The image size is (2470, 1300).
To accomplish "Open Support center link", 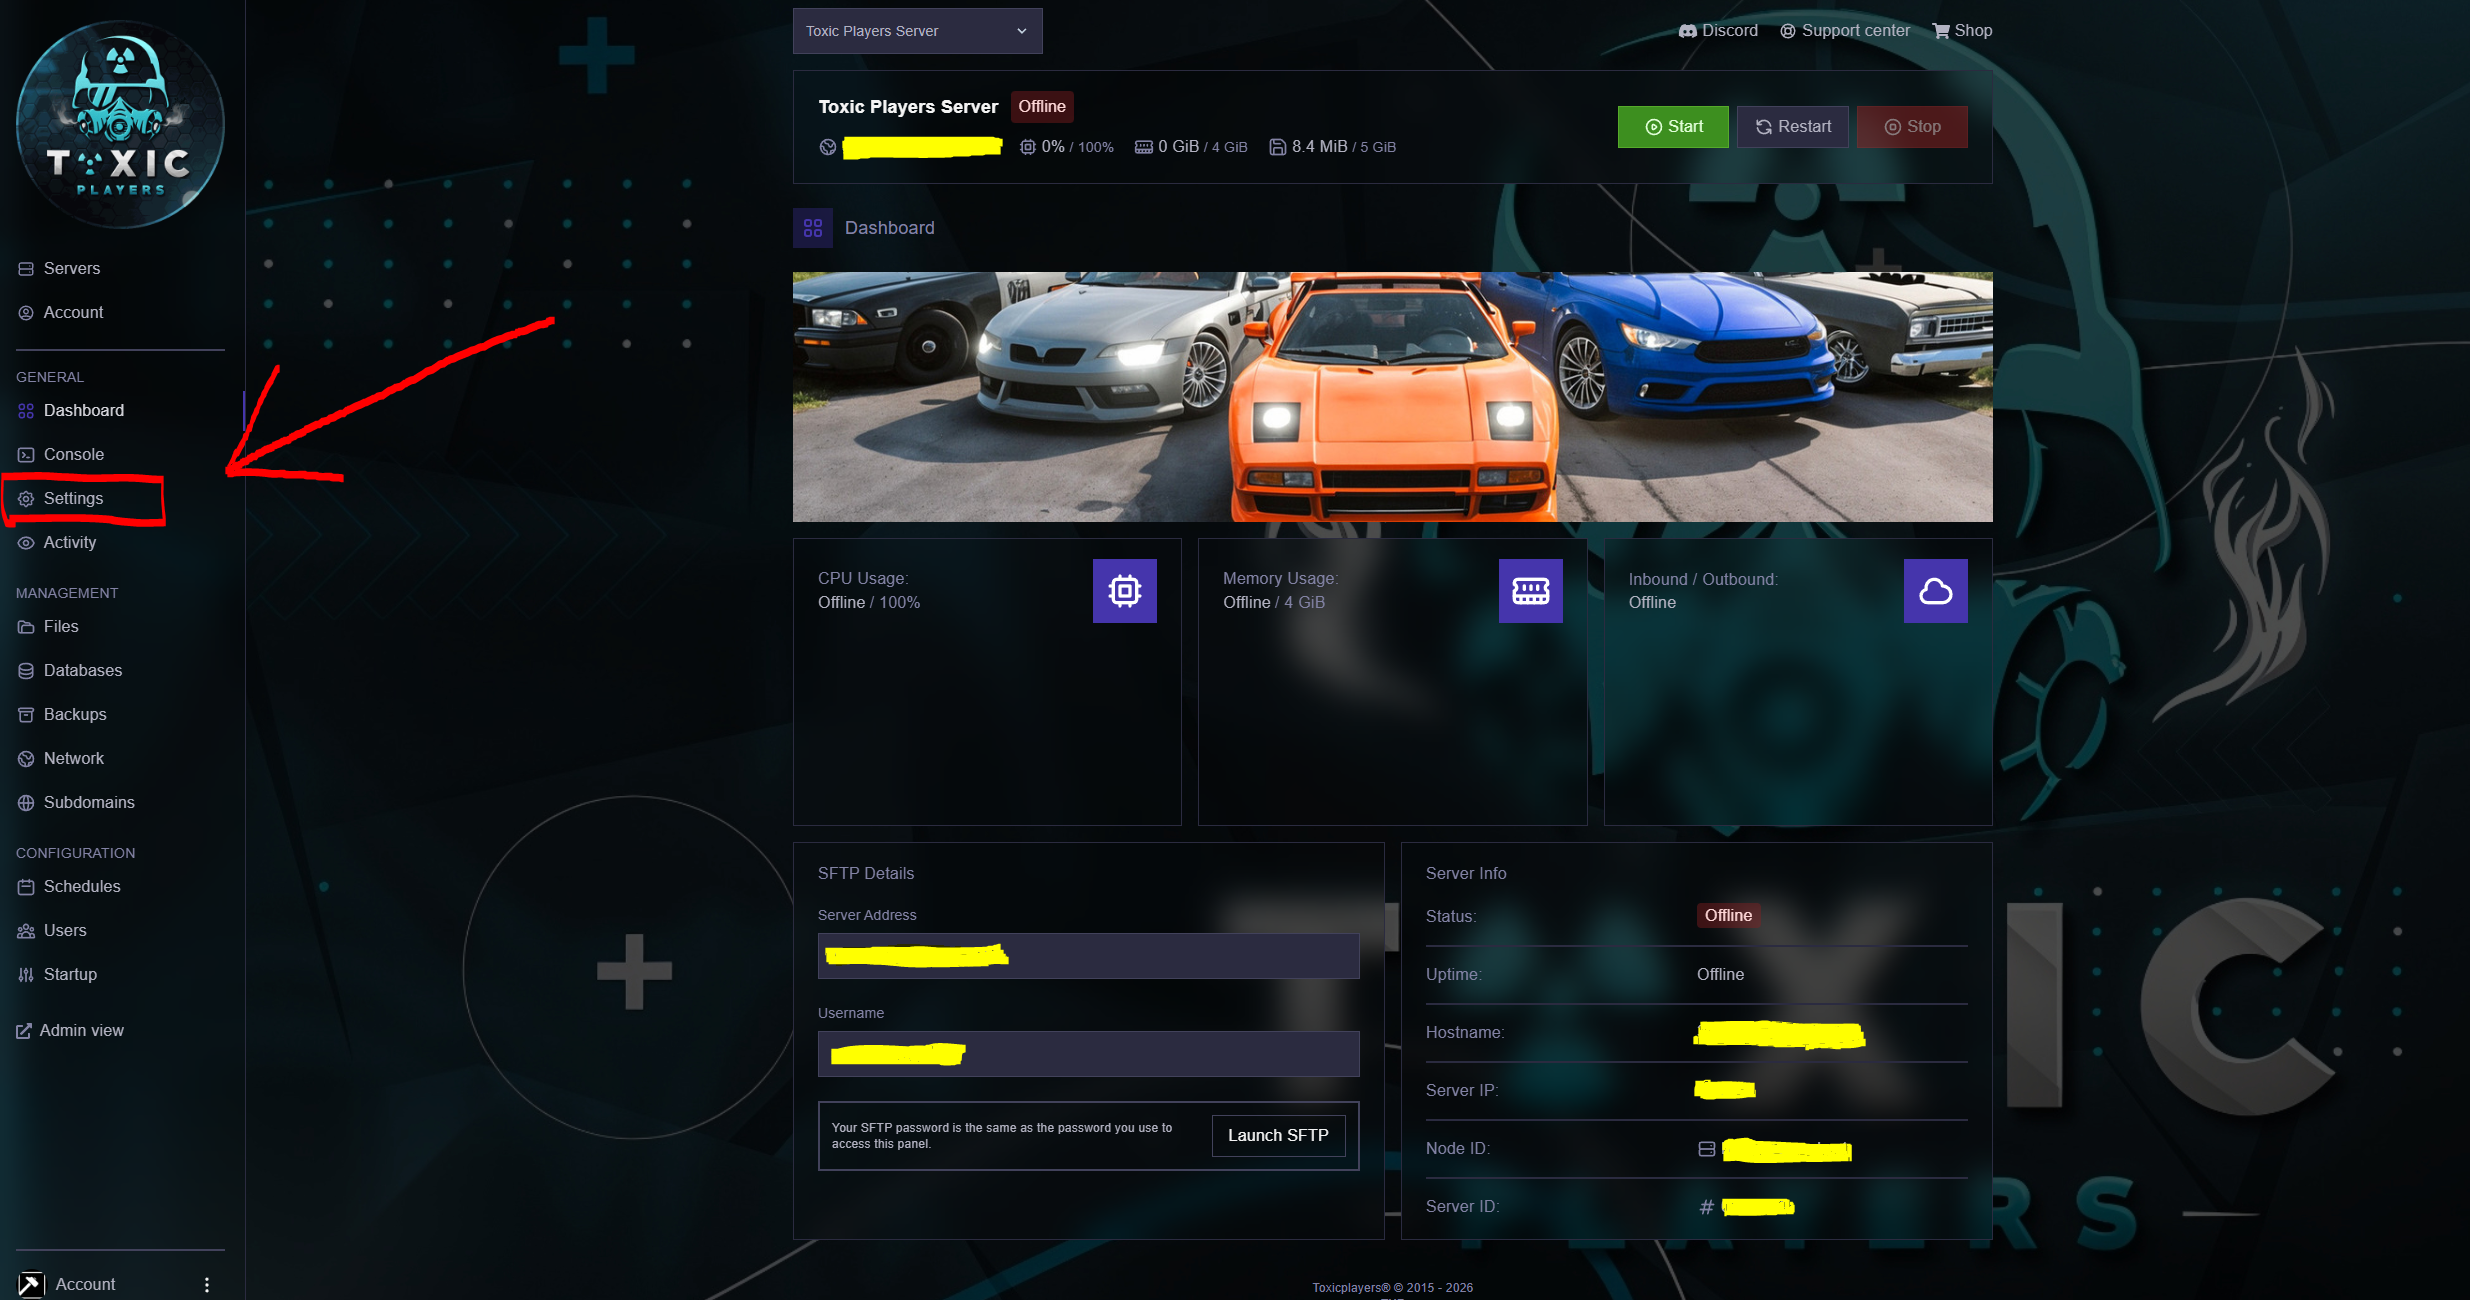I will tap(1845, 31).
